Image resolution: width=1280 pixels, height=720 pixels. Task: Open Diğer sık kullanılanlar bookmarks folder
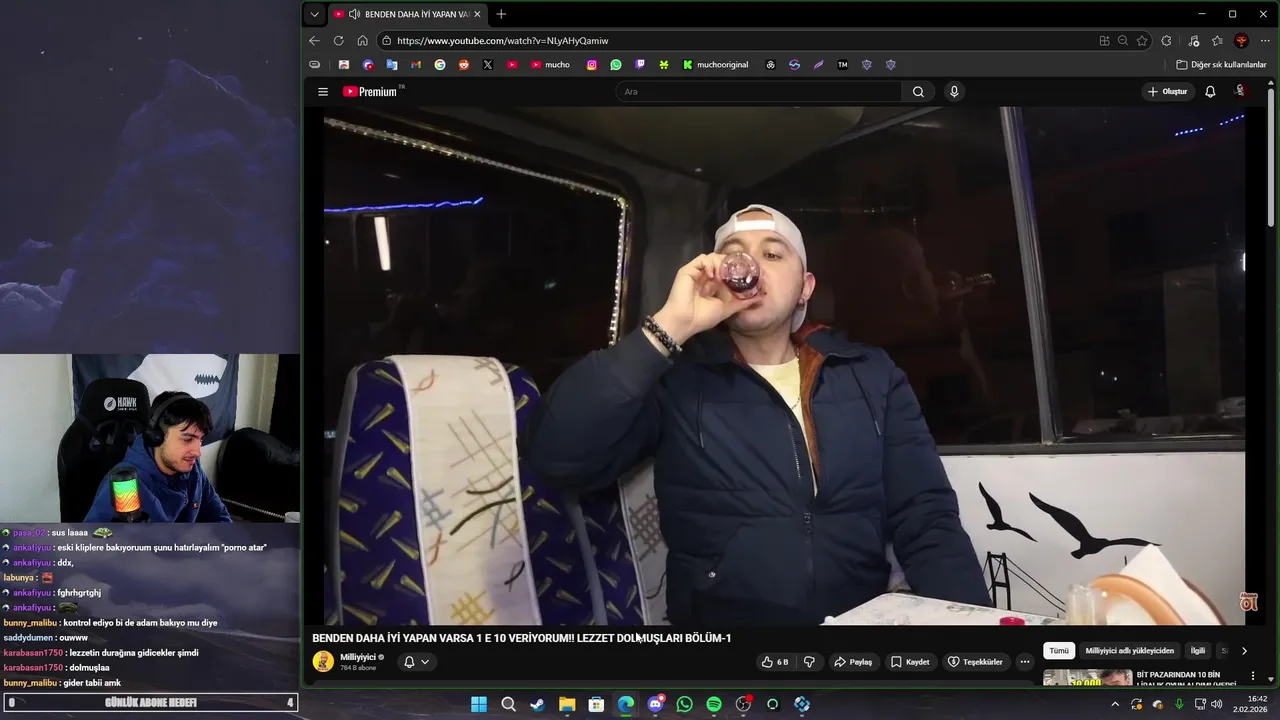pos(1222,65)
